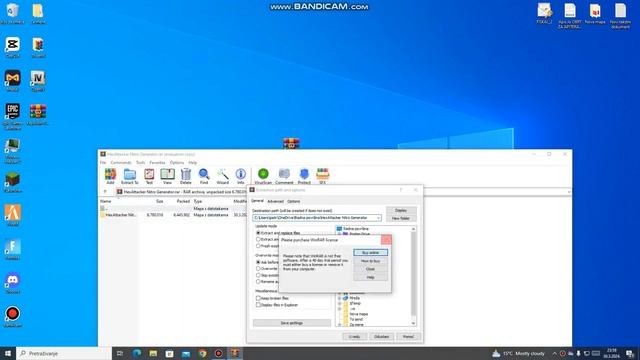Click the Protect shield toolbar icon
The height and width of the screenshot is (360, 640).
point(304,176)
